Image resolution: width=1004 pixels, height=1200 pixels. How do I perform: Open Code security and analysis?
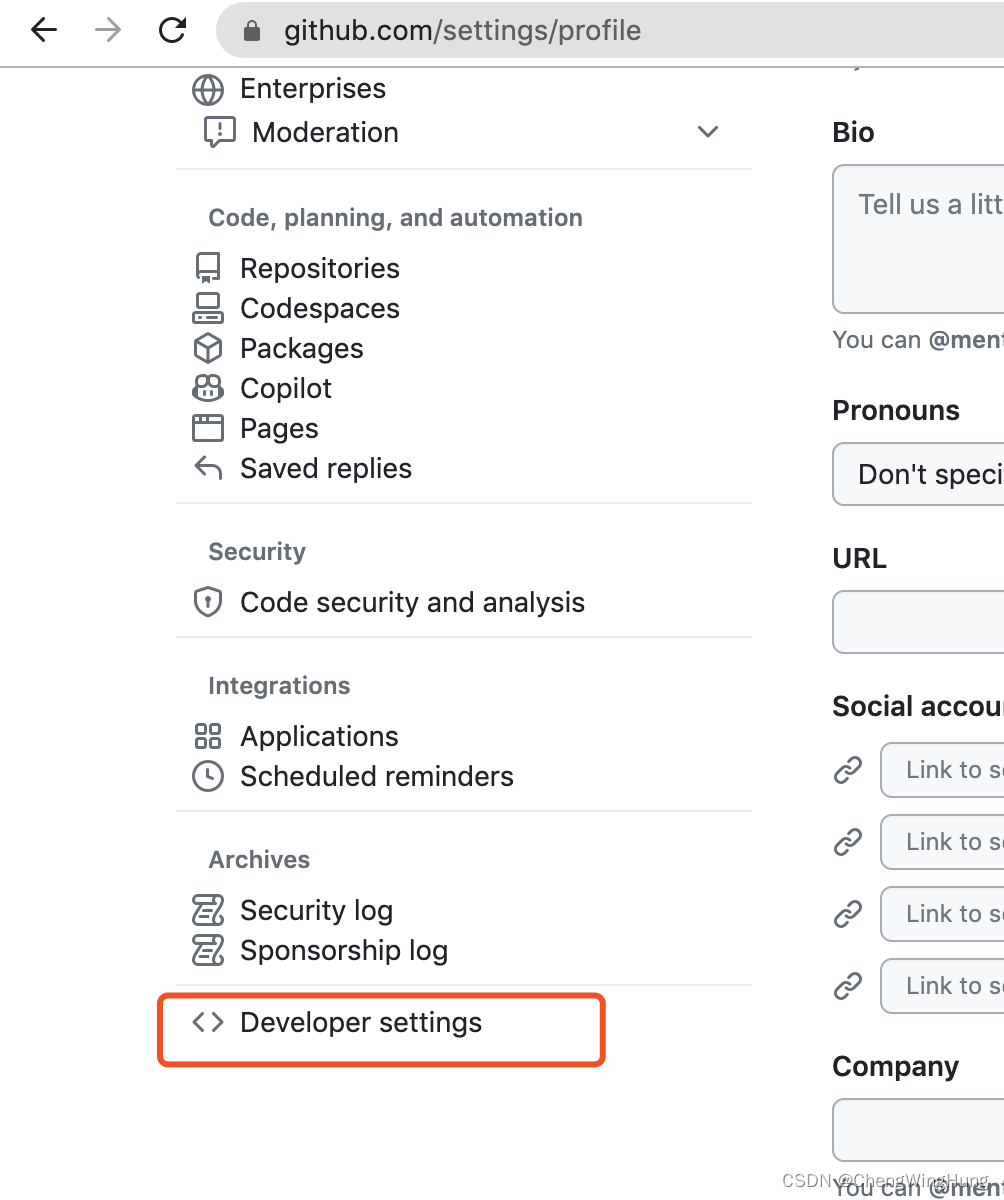(x=412, y=602)
